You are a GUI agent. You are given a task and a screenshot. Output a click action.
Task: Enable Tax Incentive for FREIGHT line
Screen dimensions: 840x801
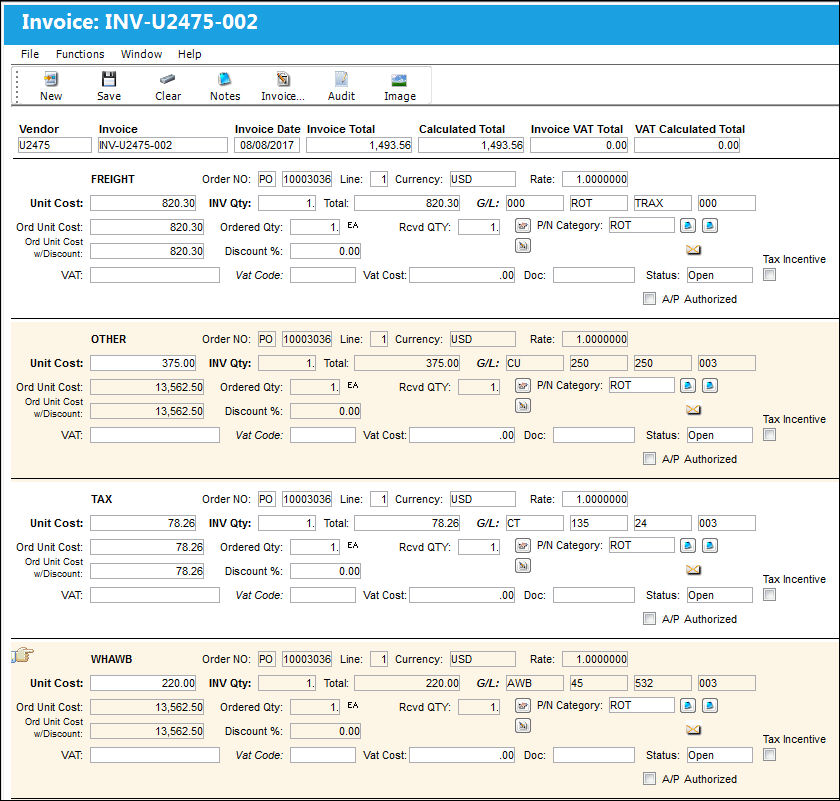[x=770, y=275]
